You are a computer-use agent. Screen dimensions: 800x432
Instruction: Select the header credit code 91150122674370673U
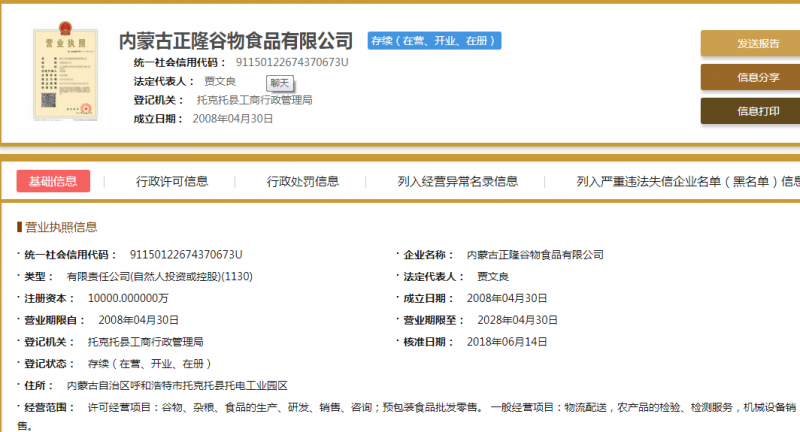292,62
